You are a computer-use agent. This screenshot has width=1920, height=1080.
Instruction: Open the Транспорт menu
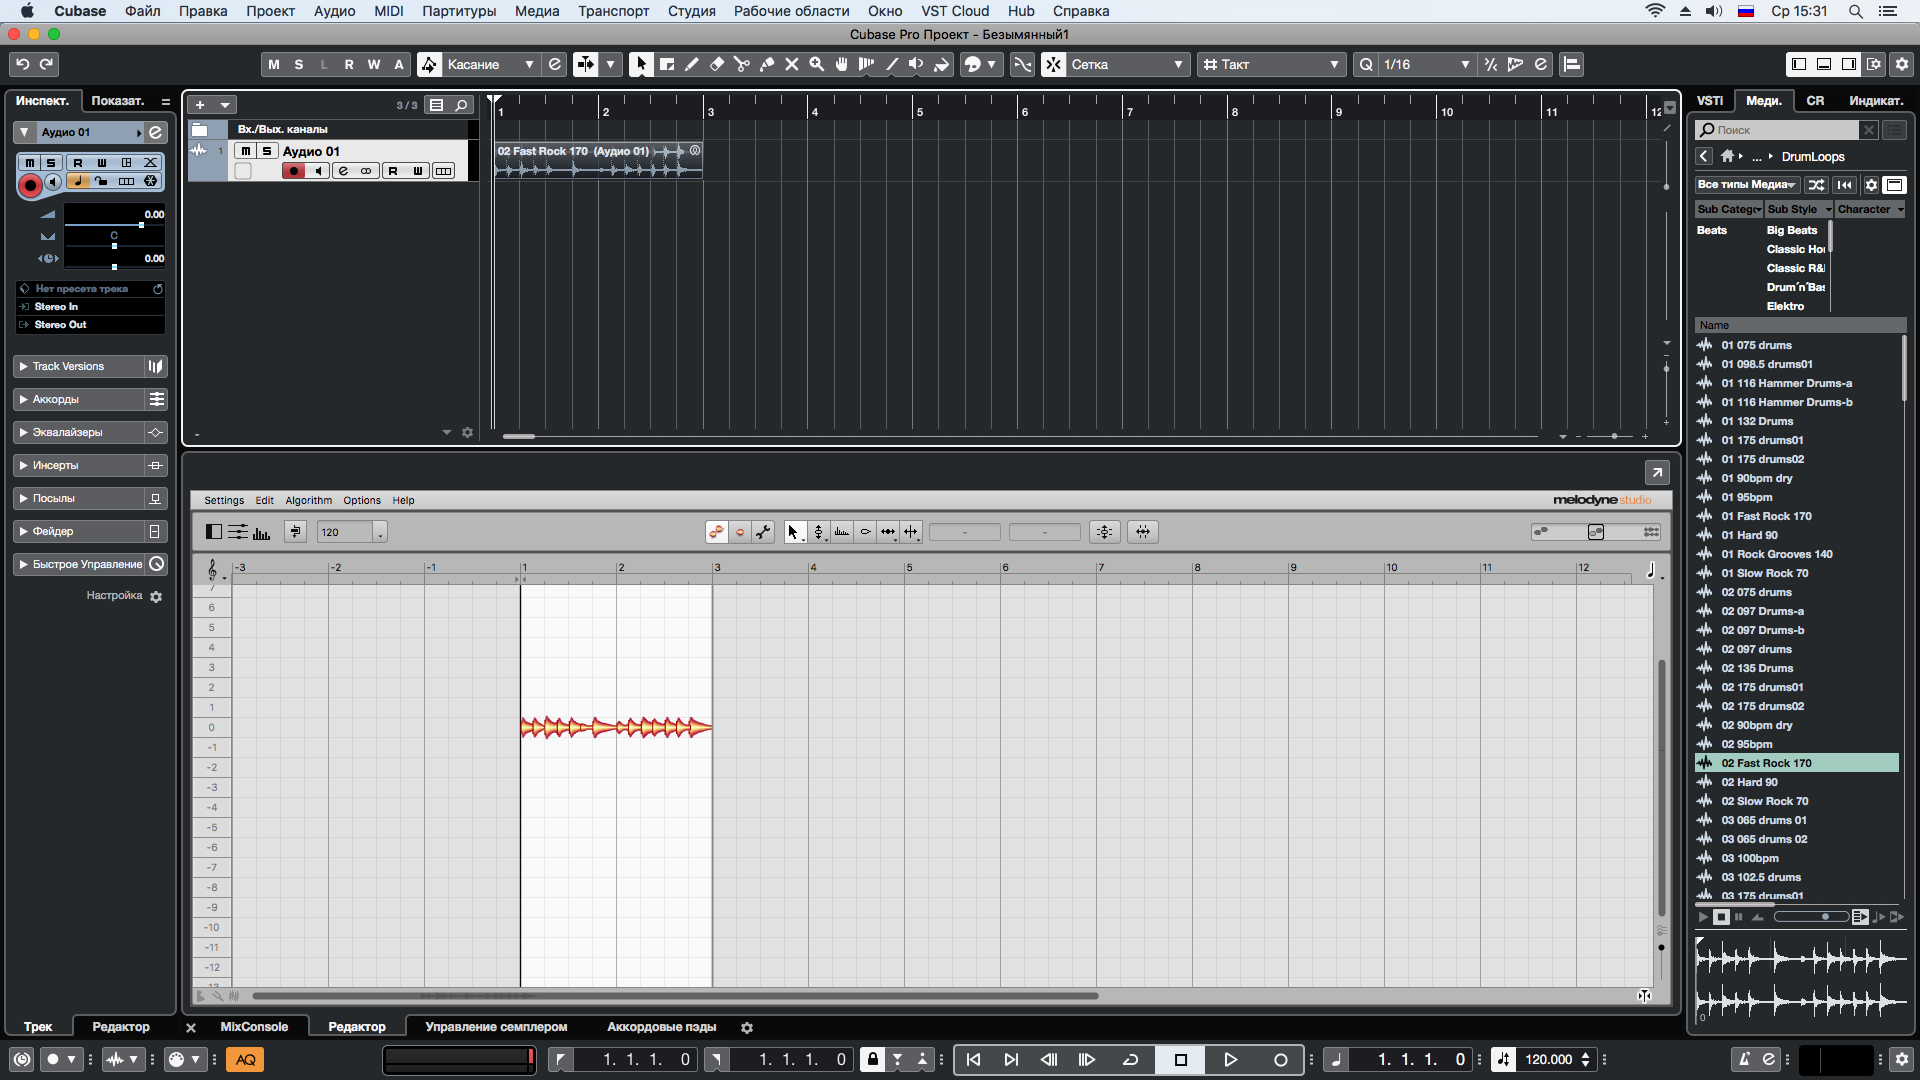pos(613,11)
